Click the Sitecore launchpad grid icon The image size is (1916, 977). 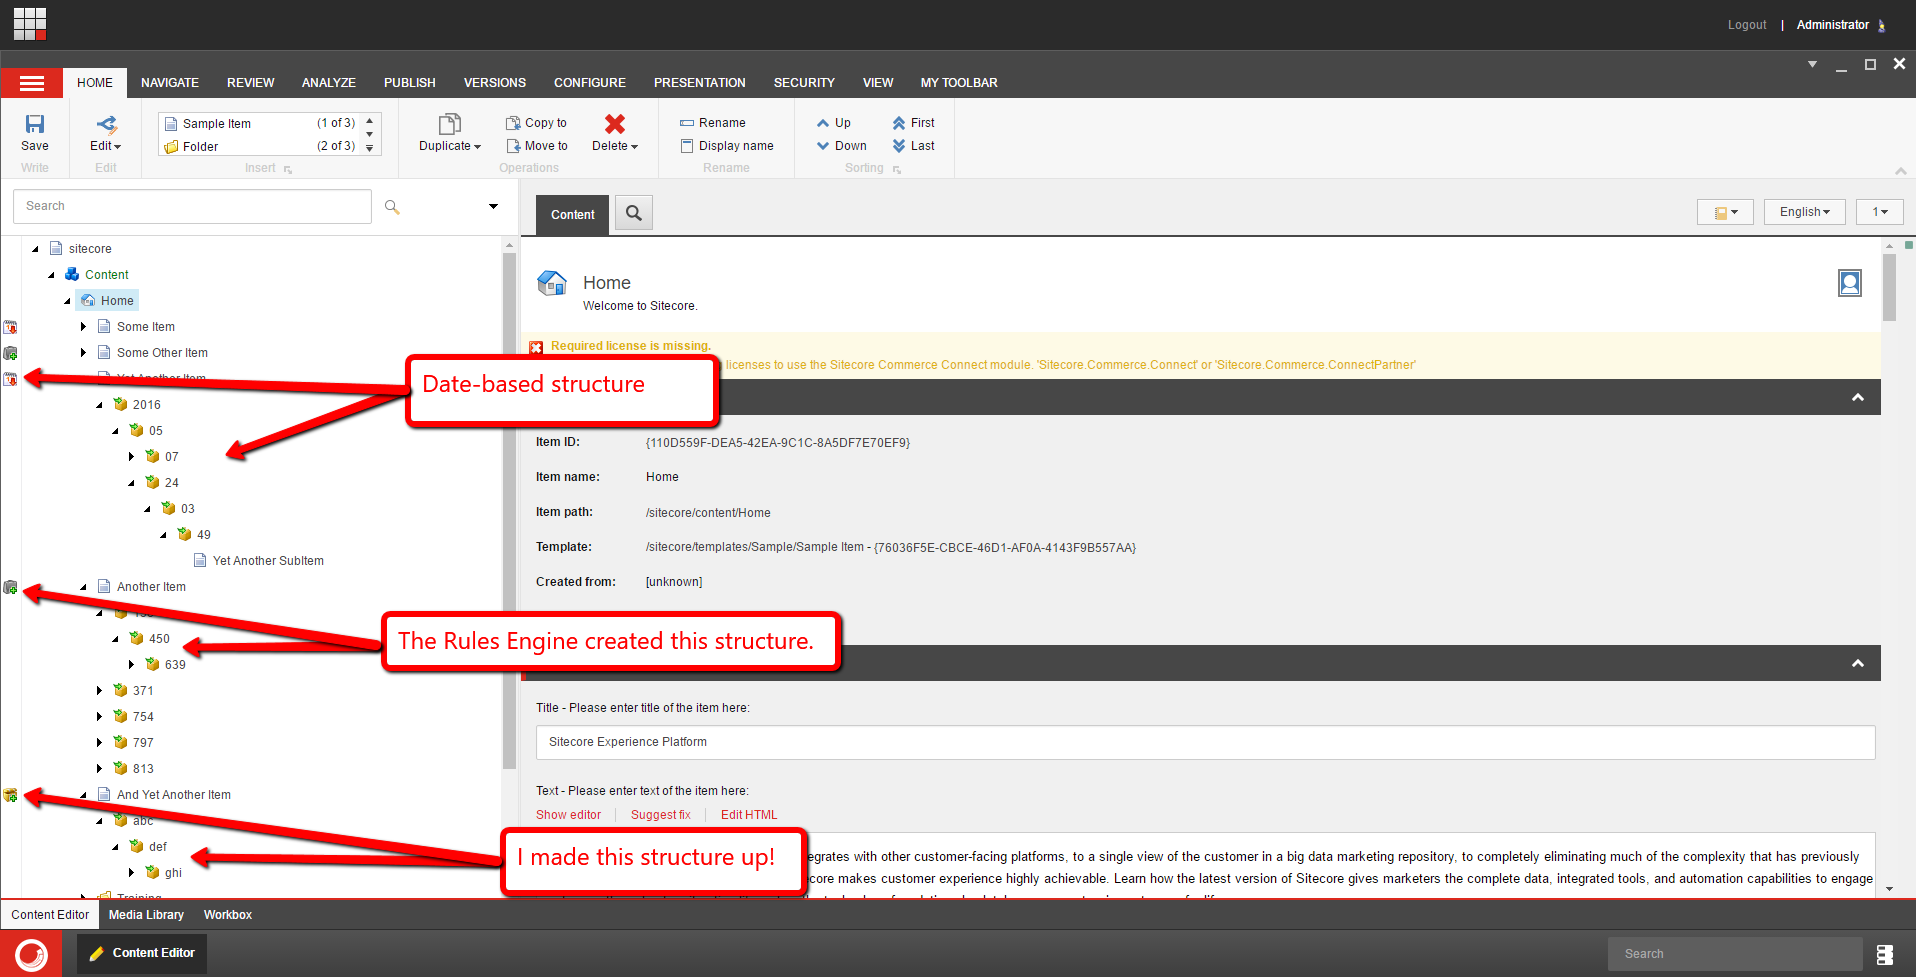pos(30,24)
